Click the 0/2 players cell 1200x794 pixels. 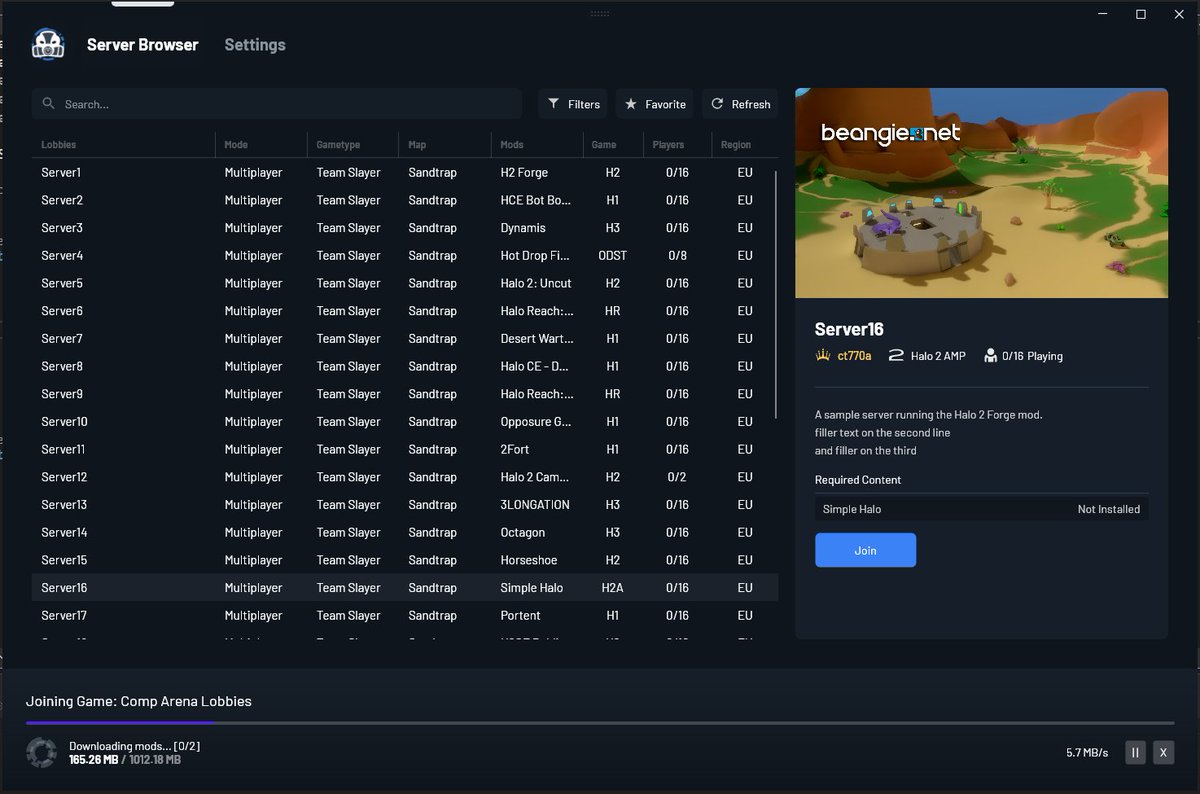(677, 477)
